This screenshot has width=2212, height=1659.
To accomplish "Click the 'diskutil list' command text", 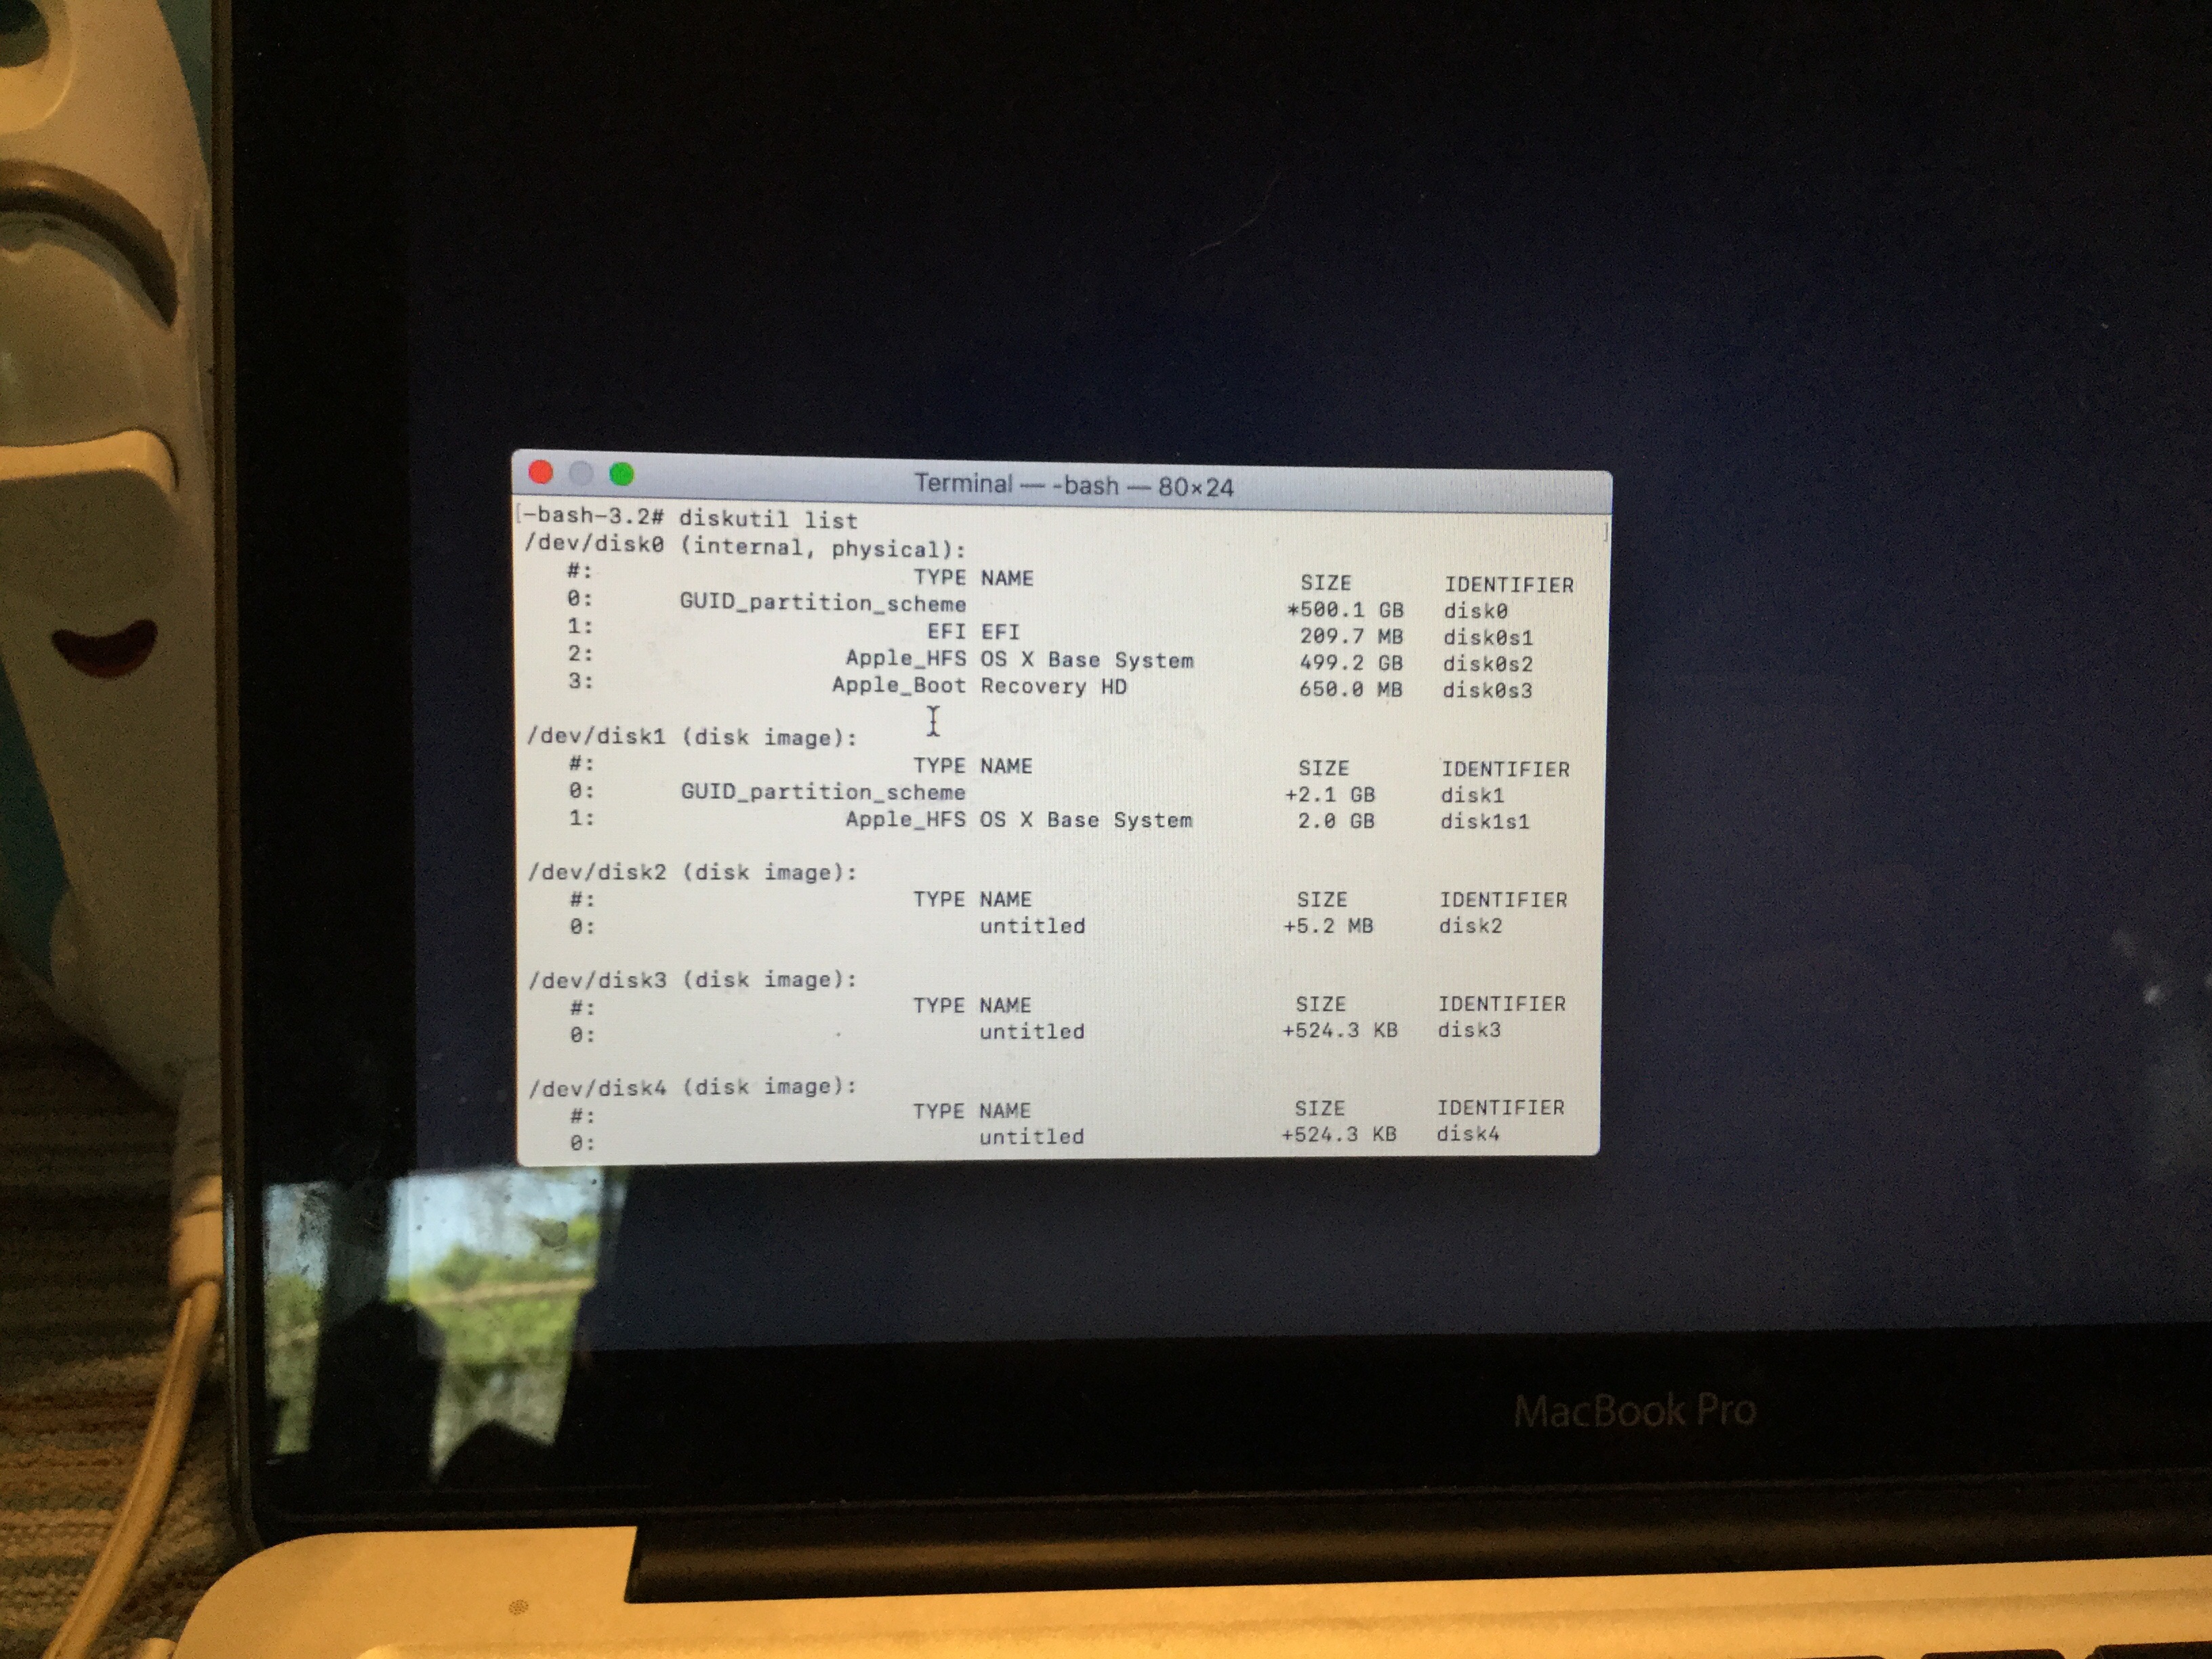I will pyautogui.click(x=768, y=520).
